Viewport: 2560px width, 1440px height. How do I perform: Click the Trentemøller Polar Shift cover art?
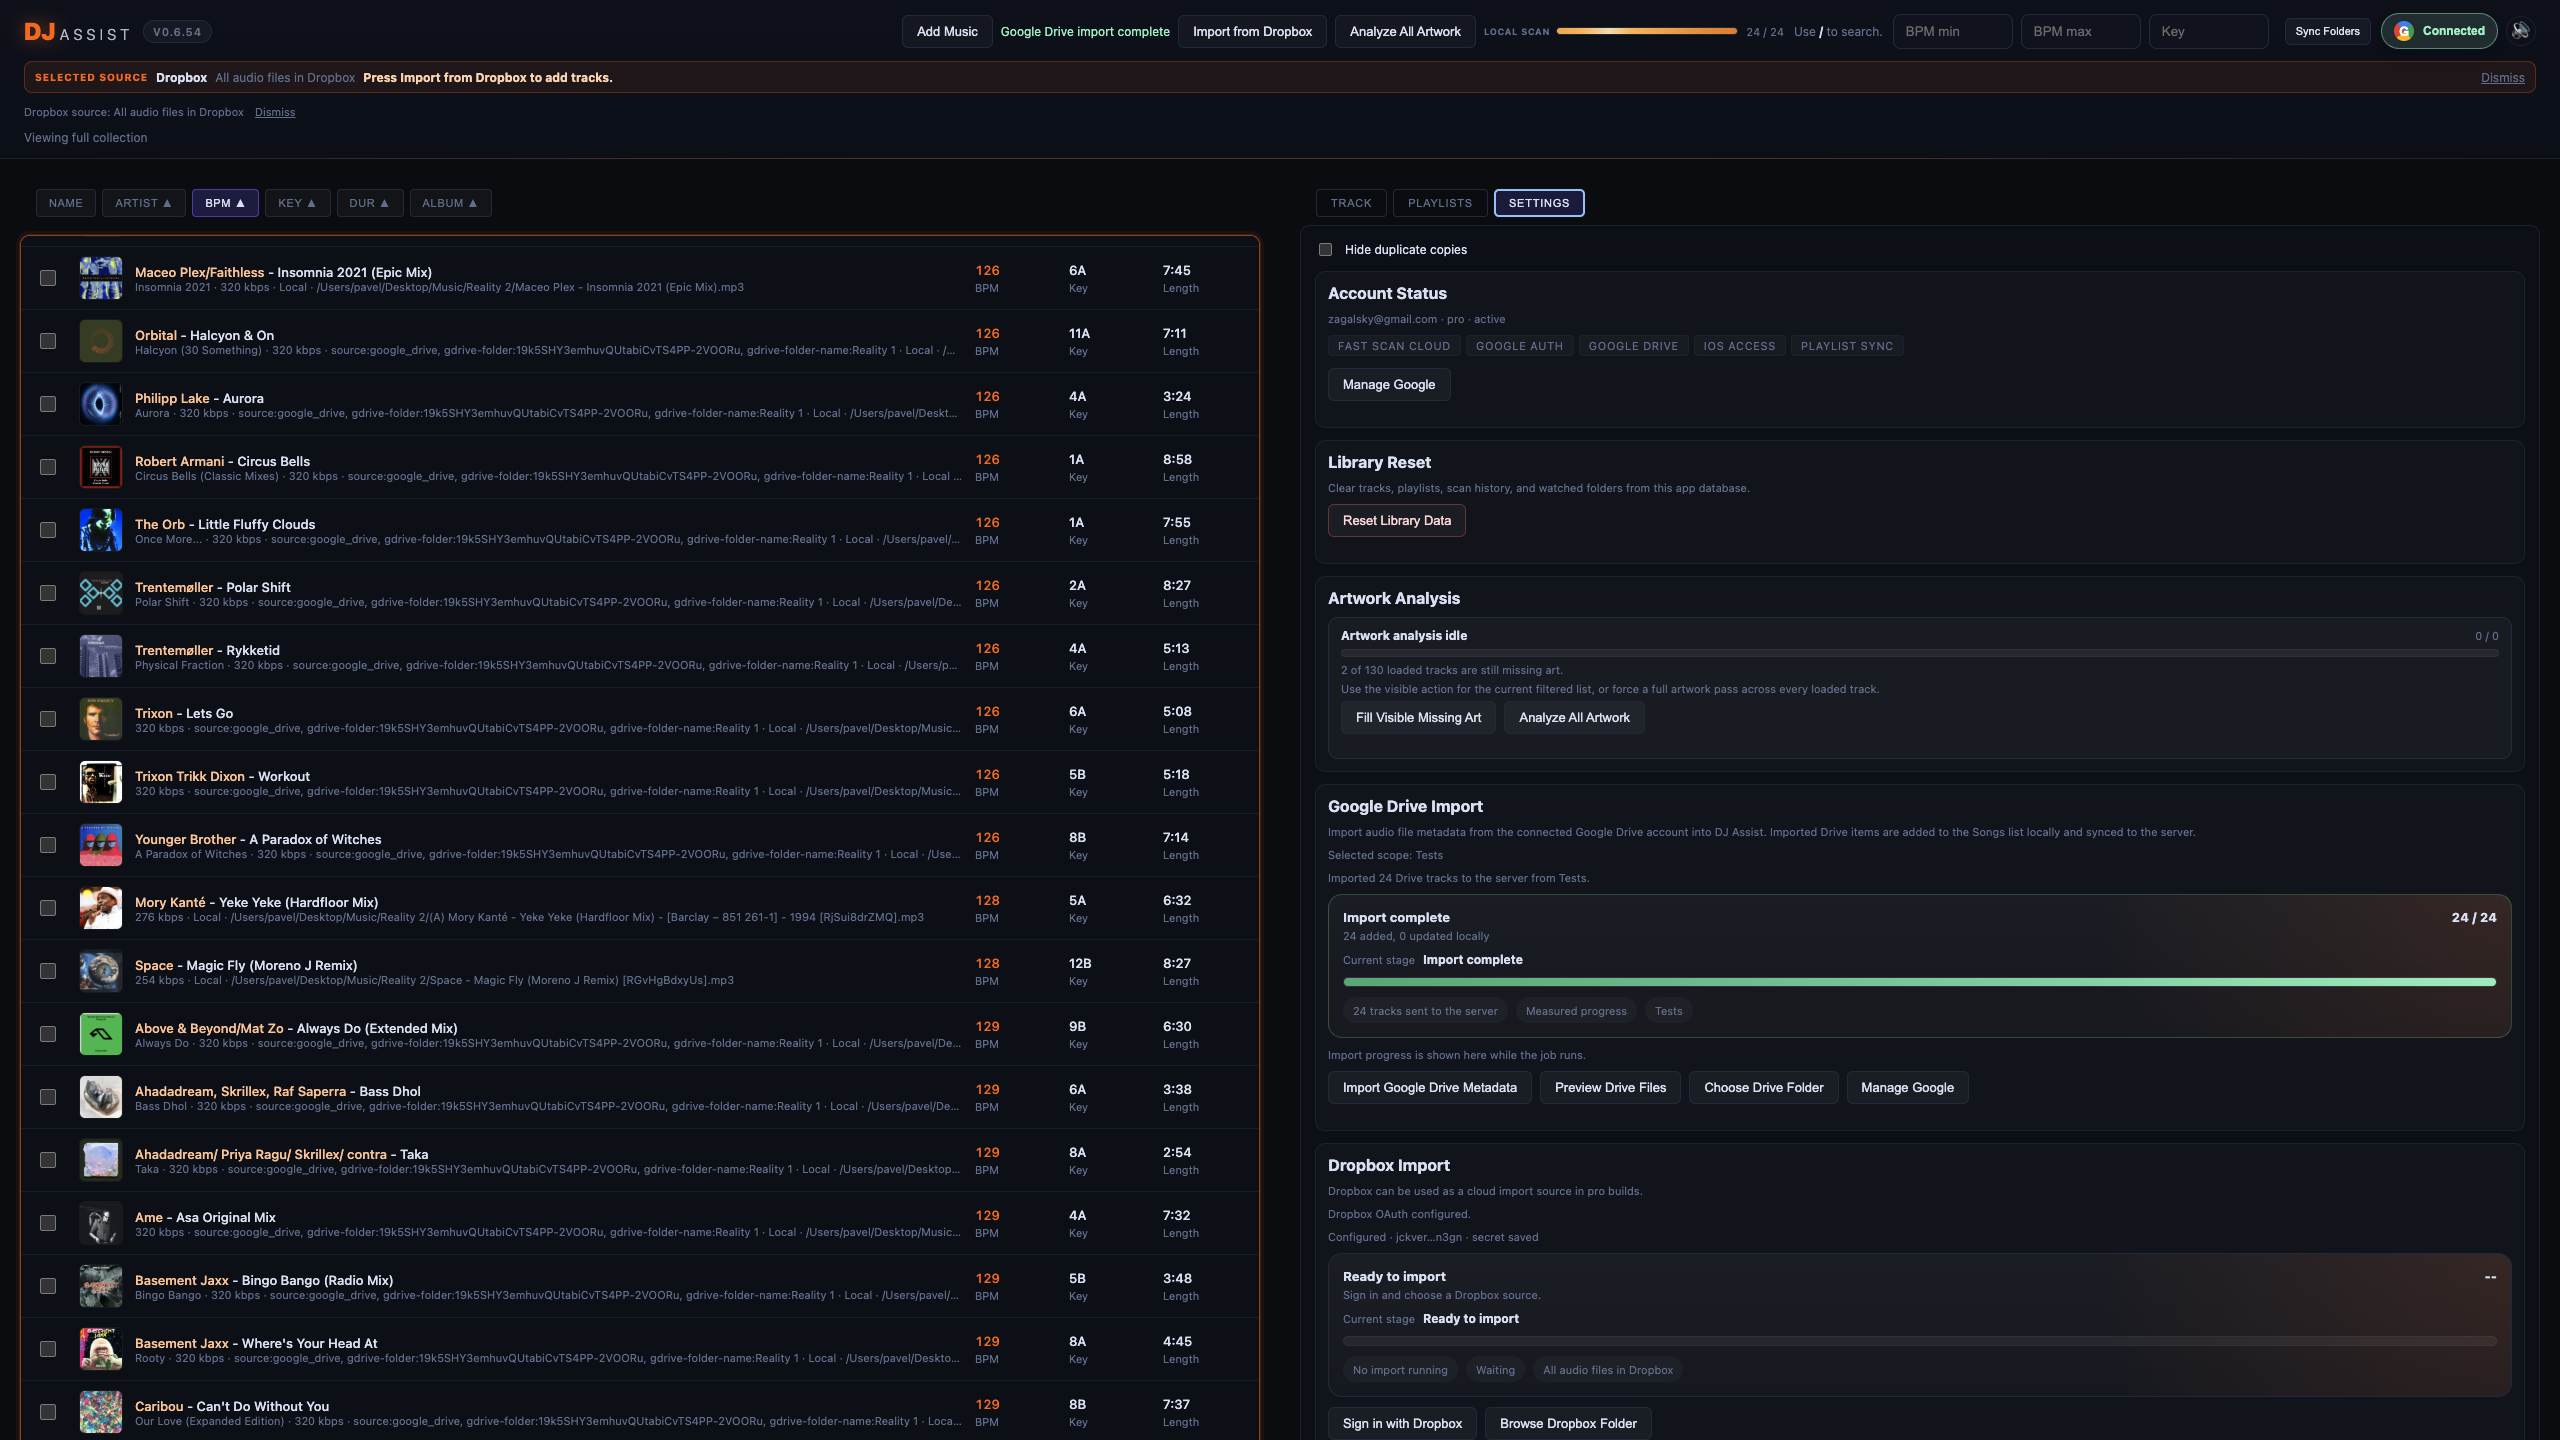(x=101, y=593)
